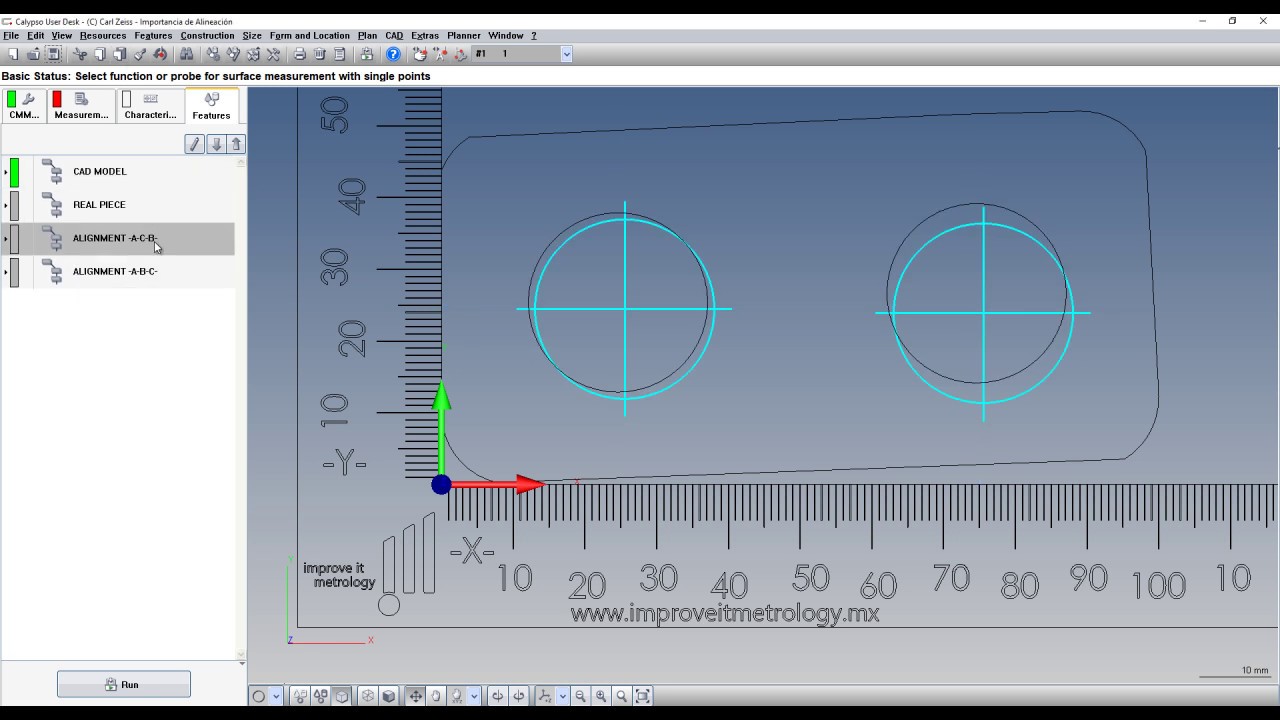Screen dimensions: 1280x720
Task: Click the Paste icon in top toolbar
Action: point(120,54)
